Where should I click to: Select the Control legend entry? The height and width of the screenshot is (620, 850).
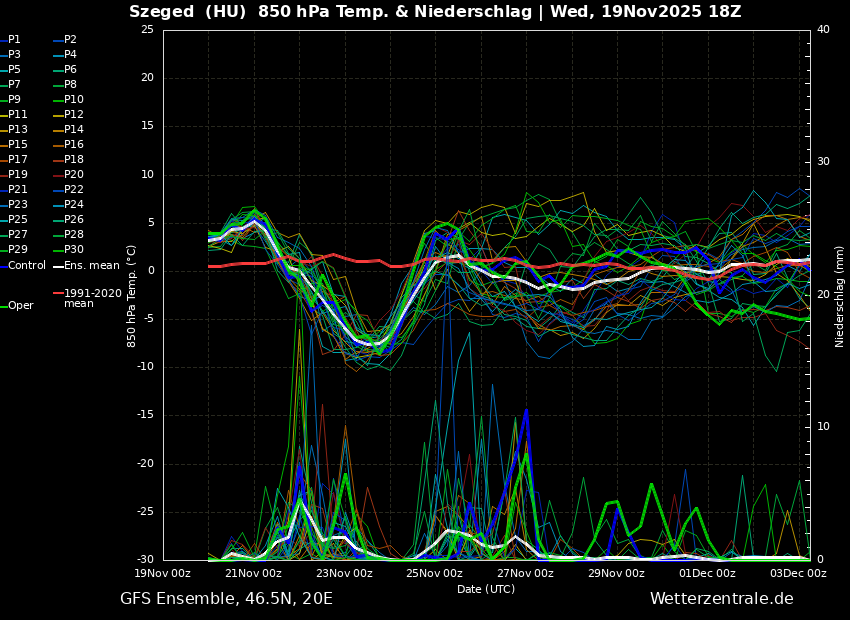click(x=27, y=266)
